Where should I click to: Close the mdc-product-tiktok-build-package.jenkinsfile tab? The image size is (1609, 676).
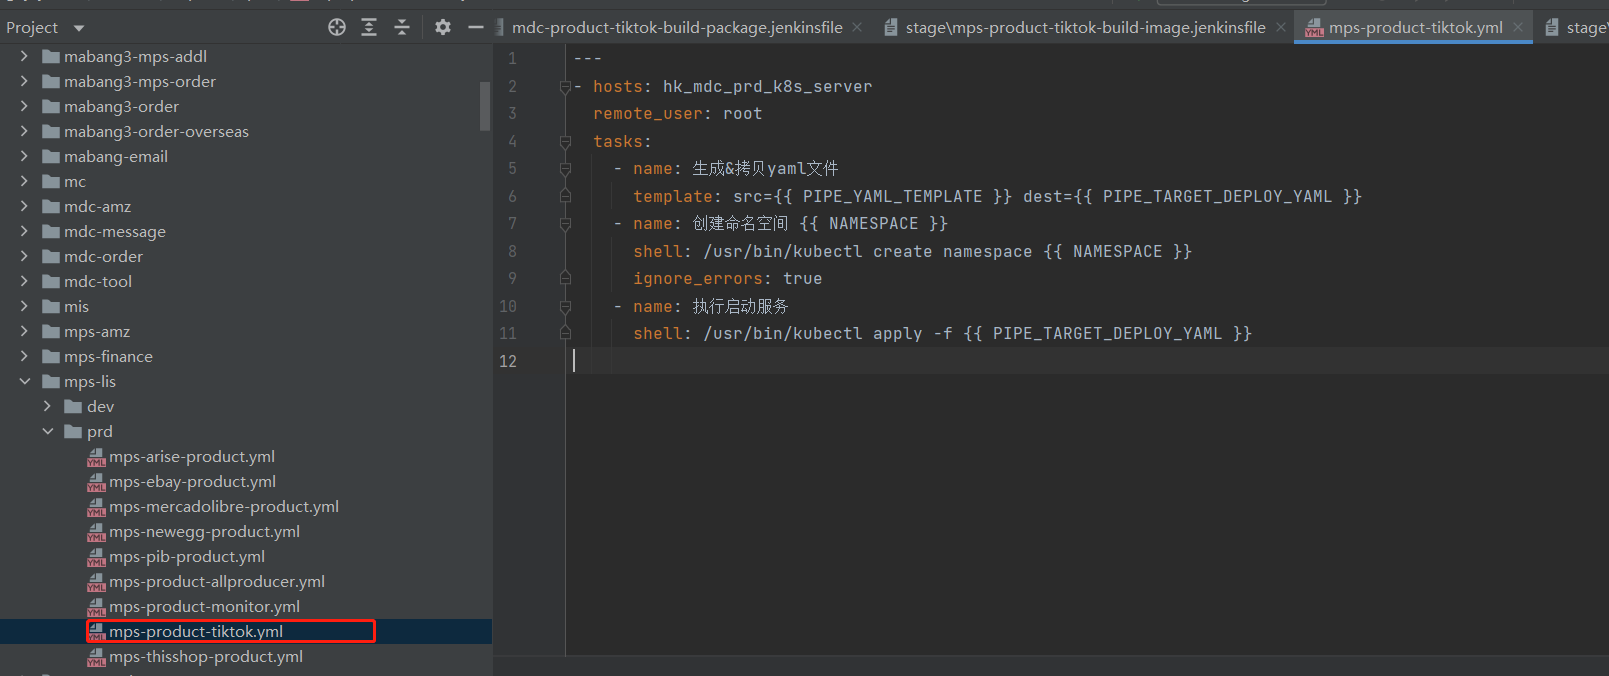[x=857, y=28]
